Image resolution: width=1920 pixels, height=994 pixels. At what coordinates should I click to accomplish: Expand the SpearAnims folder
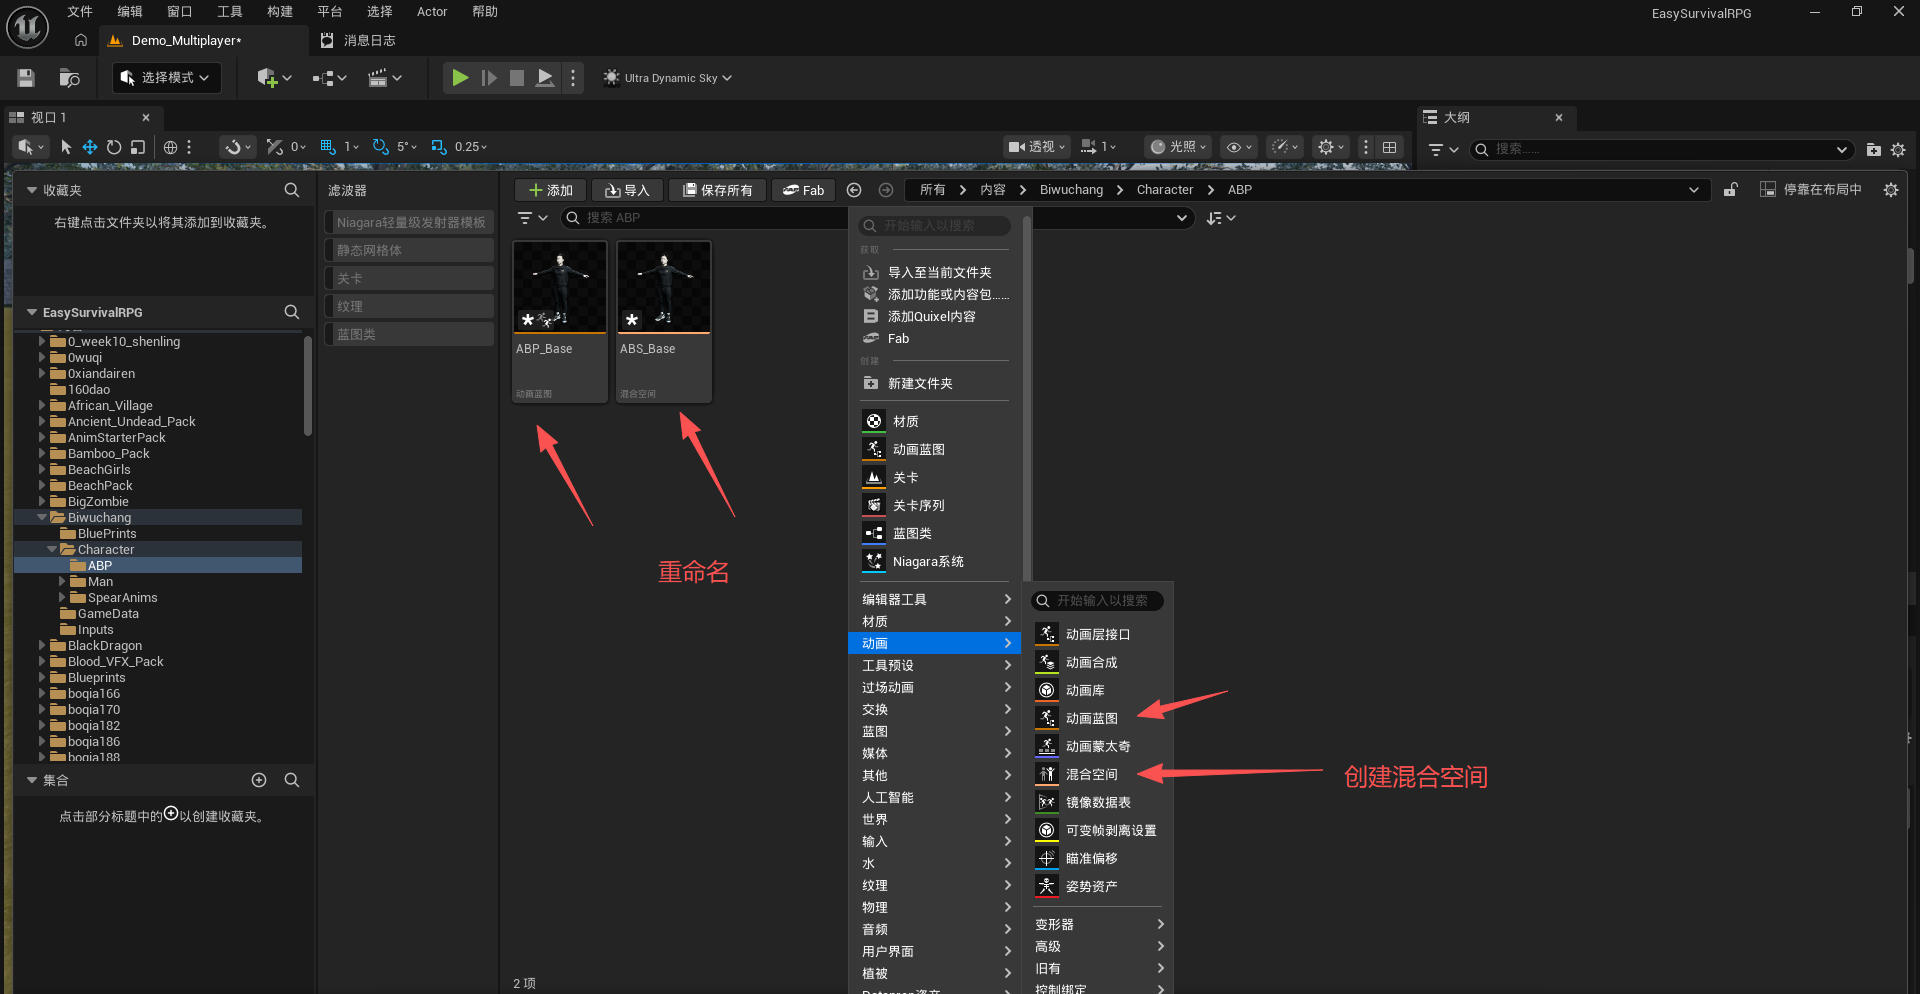[62, 598]
